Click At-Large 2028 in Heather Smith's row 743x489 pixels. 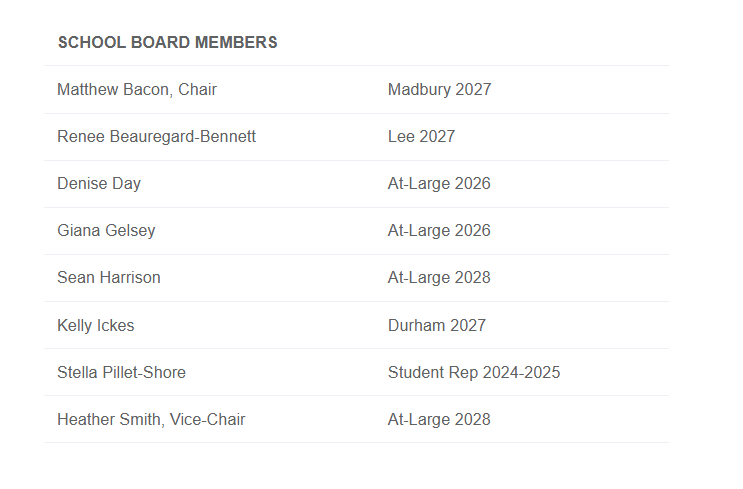(x=439, y=420)
